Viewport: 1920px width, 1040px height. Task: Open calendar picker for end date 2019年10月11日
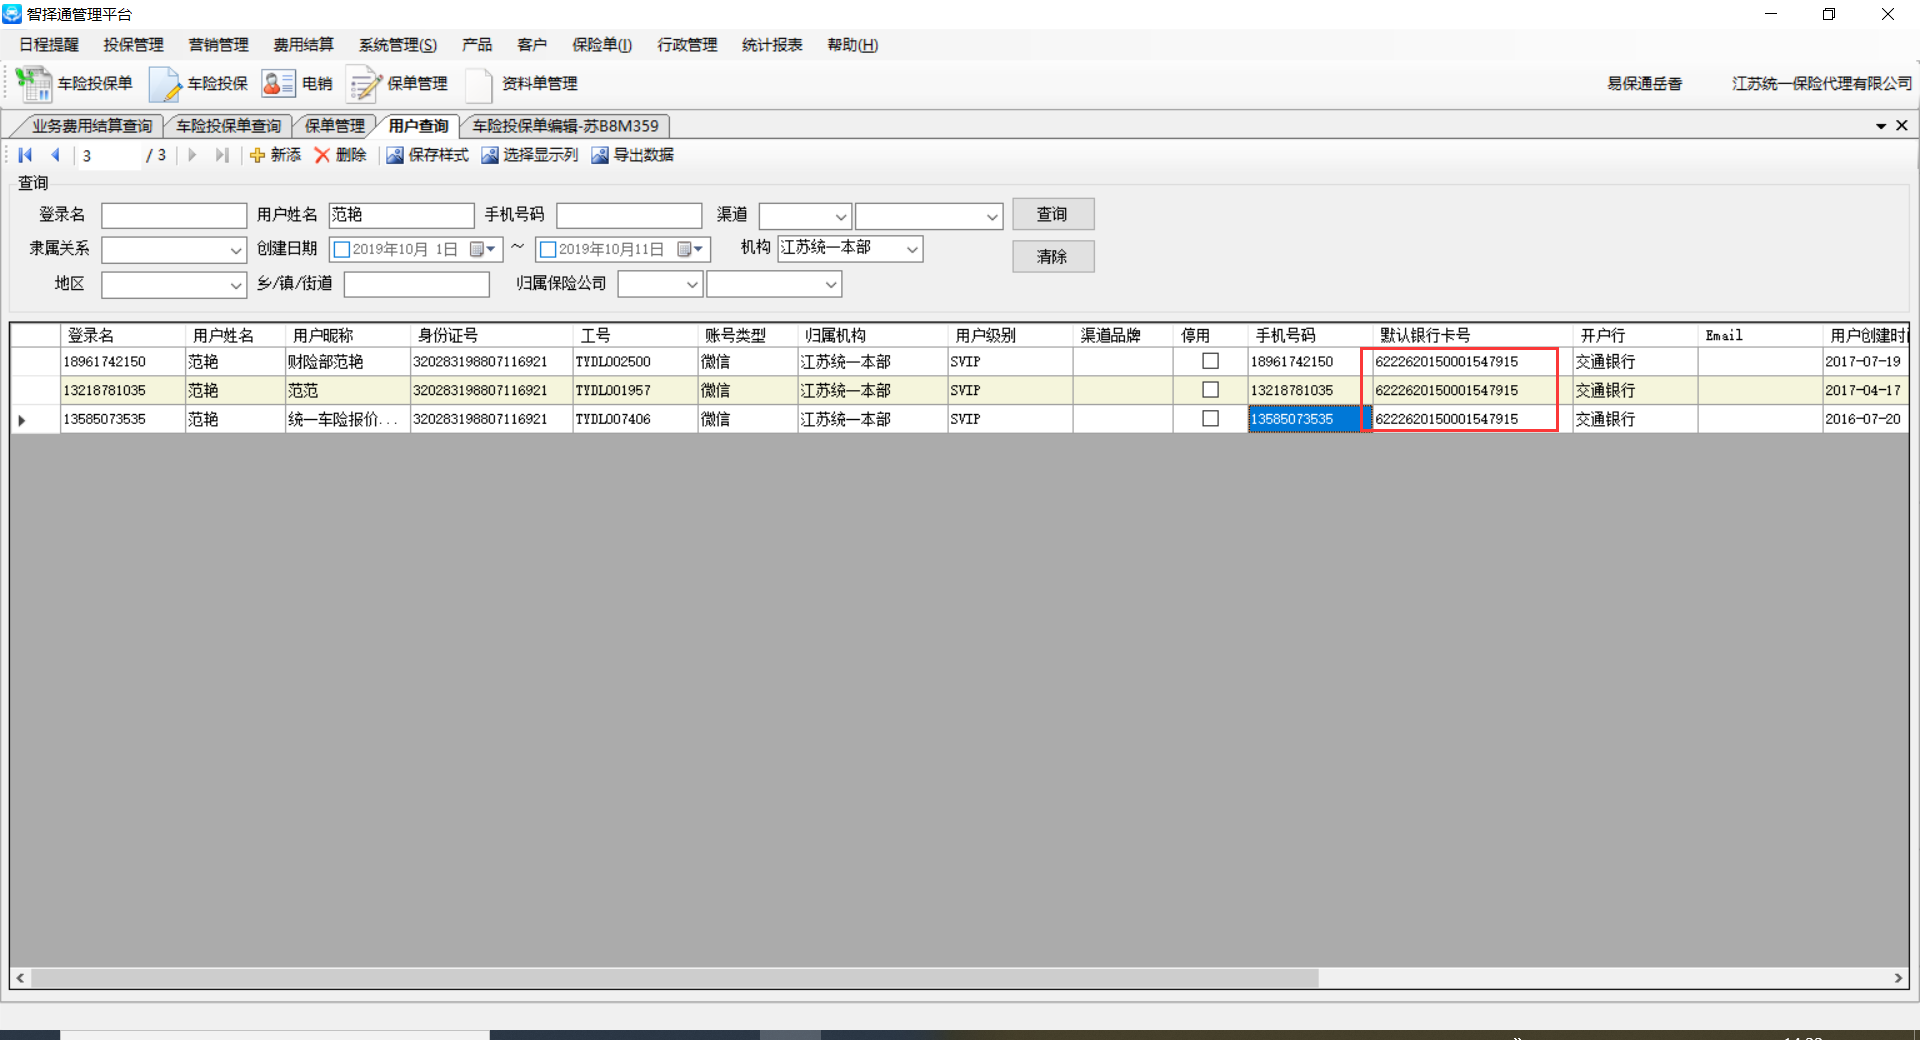click(x=690, y=249)
